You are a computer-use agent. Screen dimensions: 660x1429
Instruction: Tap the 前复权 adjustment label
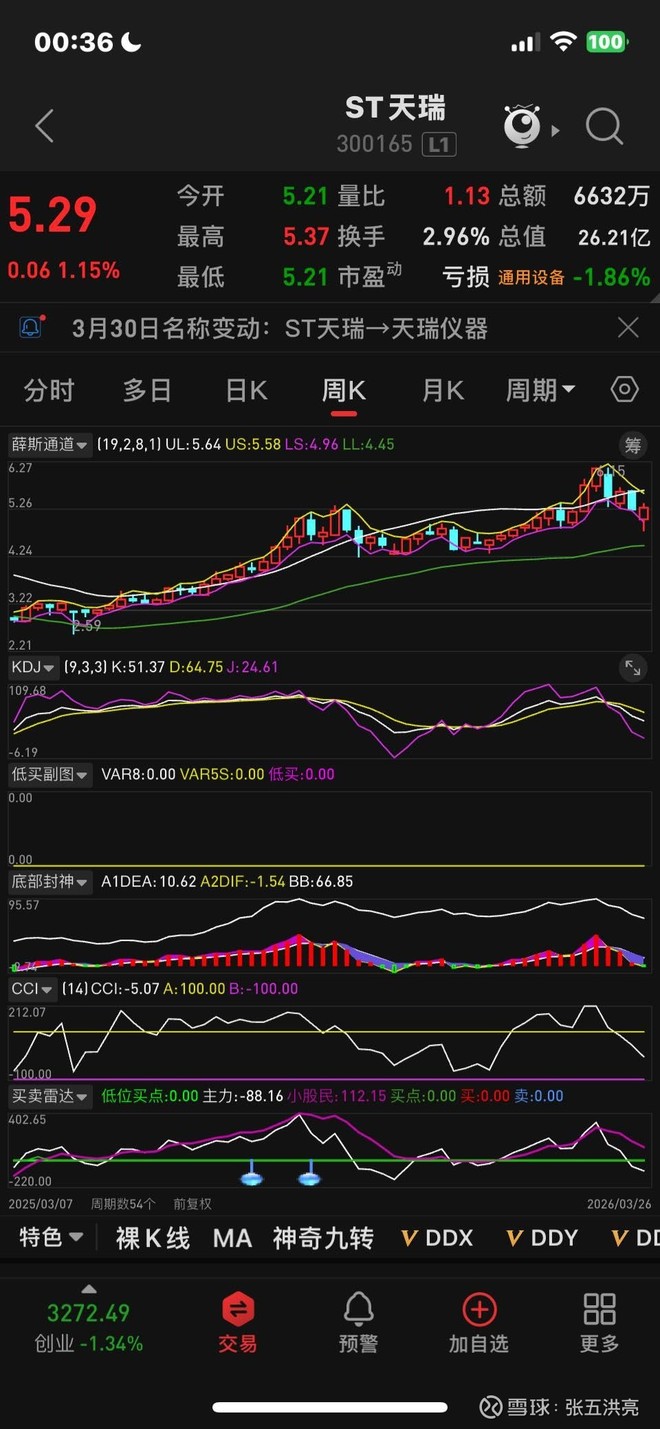pyautogui.click(x=192, y=1204)
